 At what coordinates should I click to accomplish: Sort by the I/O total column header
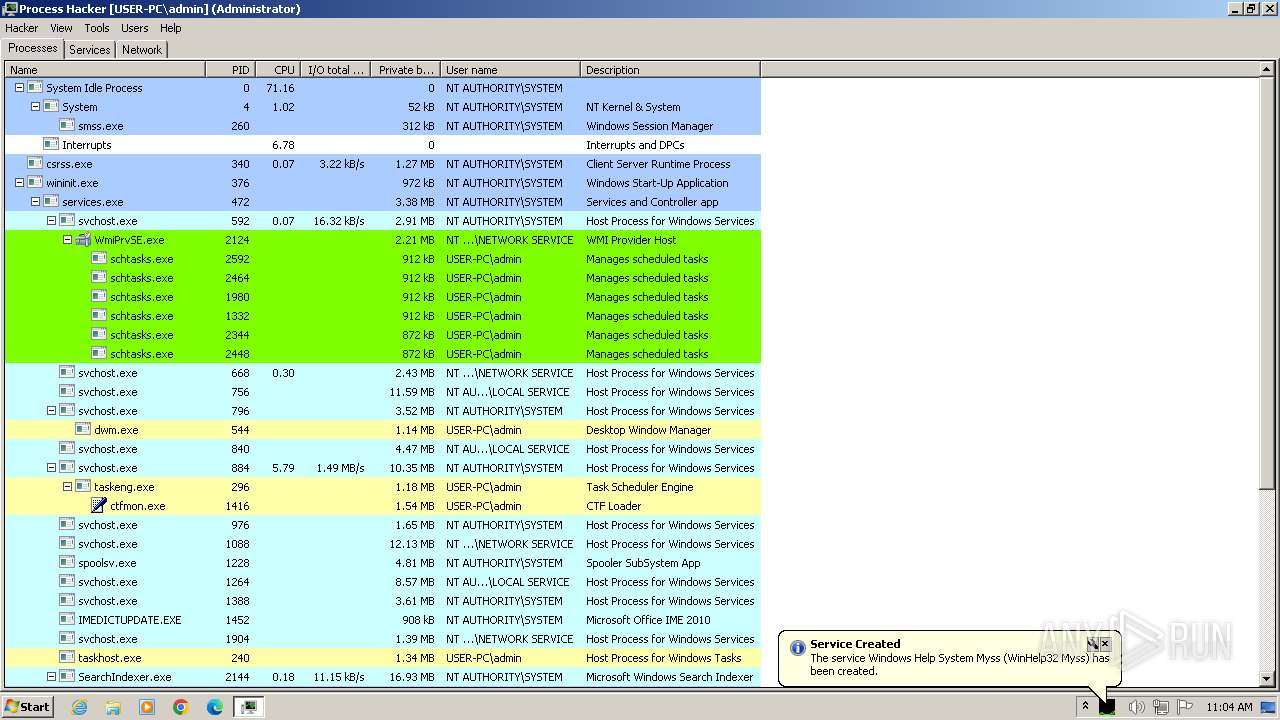point(336,70)
